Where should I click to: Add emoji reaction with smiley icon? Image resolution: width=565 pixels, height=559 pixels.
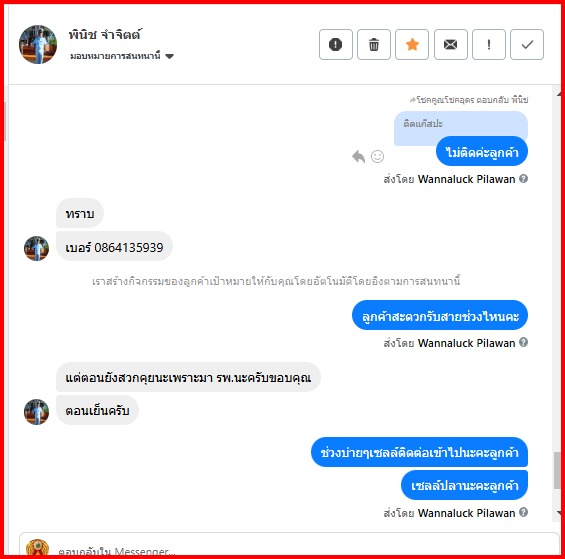(x=377, y=156)
